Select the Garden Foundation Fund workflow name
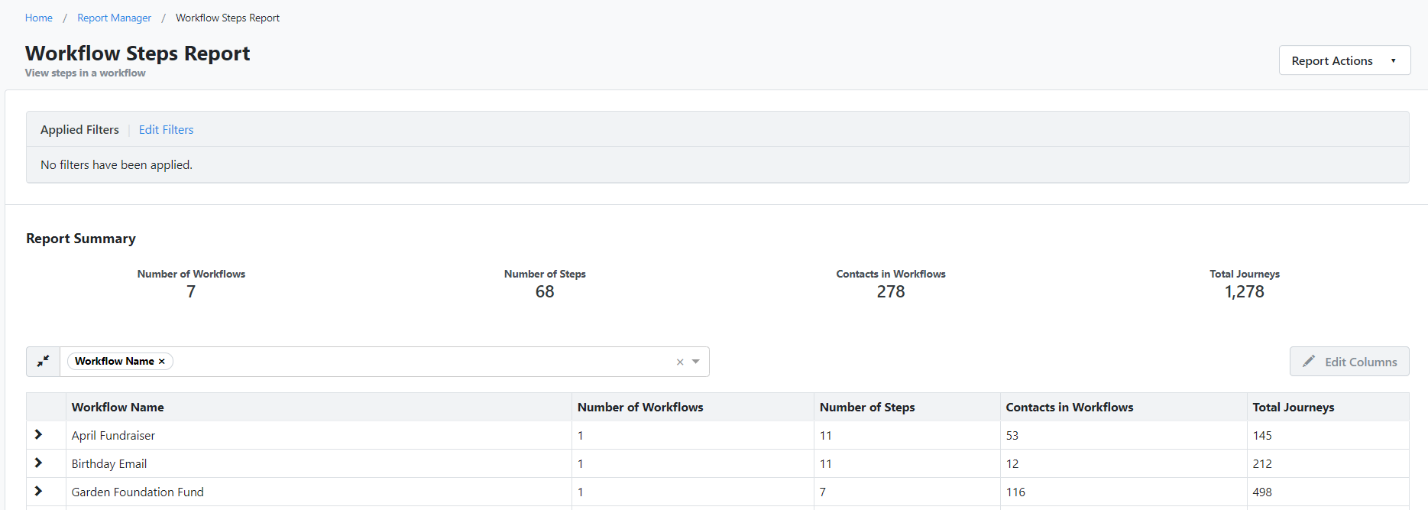Image resolution: width=1428 pixels, height=510 pixels. [137, 492]
